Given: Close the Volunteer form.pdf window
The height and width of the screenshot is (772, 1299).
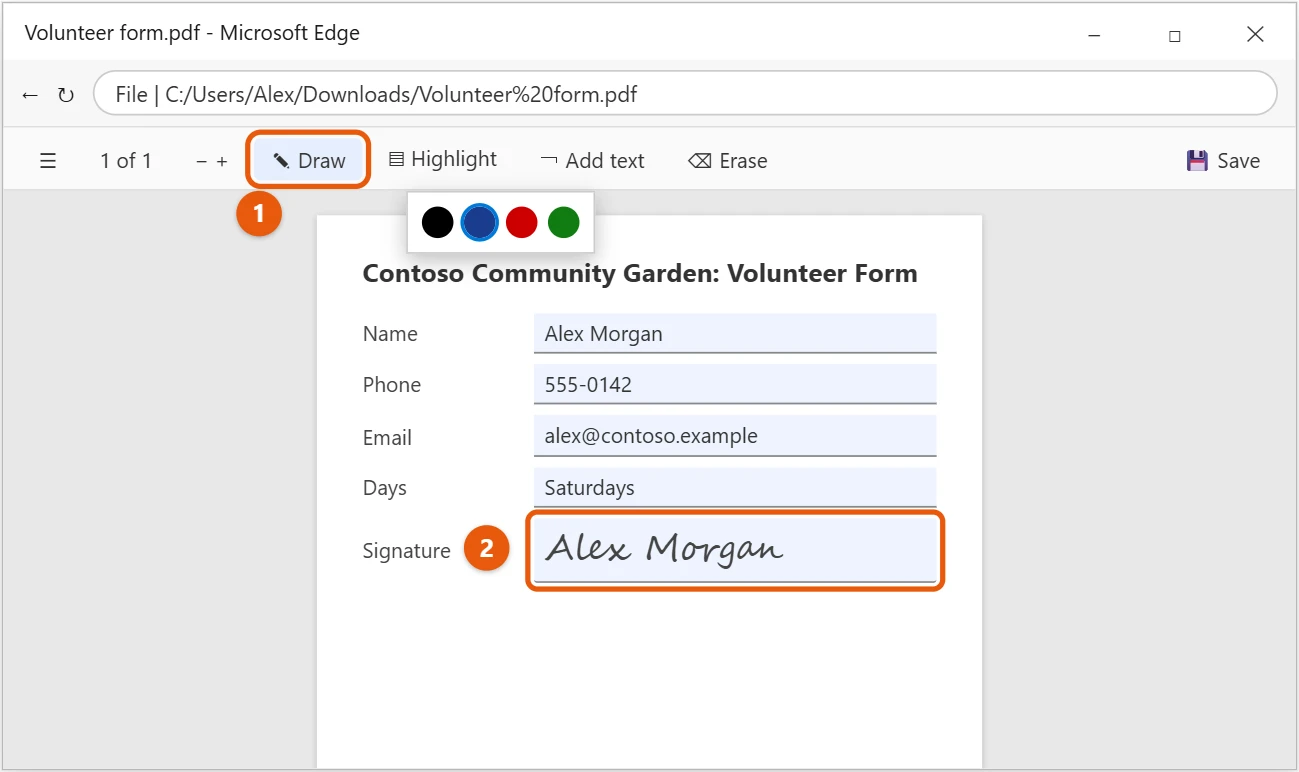Looking at the screenshot, I should click(x=1256, y=35).
